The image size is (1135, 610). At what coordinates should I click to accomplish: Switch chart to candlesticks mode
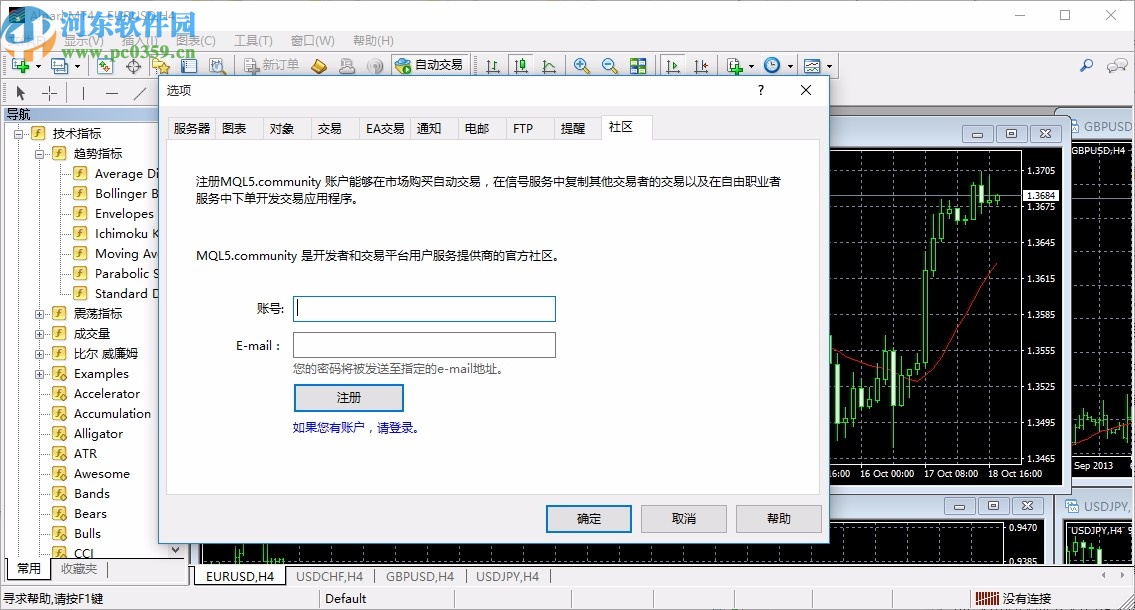520,66
